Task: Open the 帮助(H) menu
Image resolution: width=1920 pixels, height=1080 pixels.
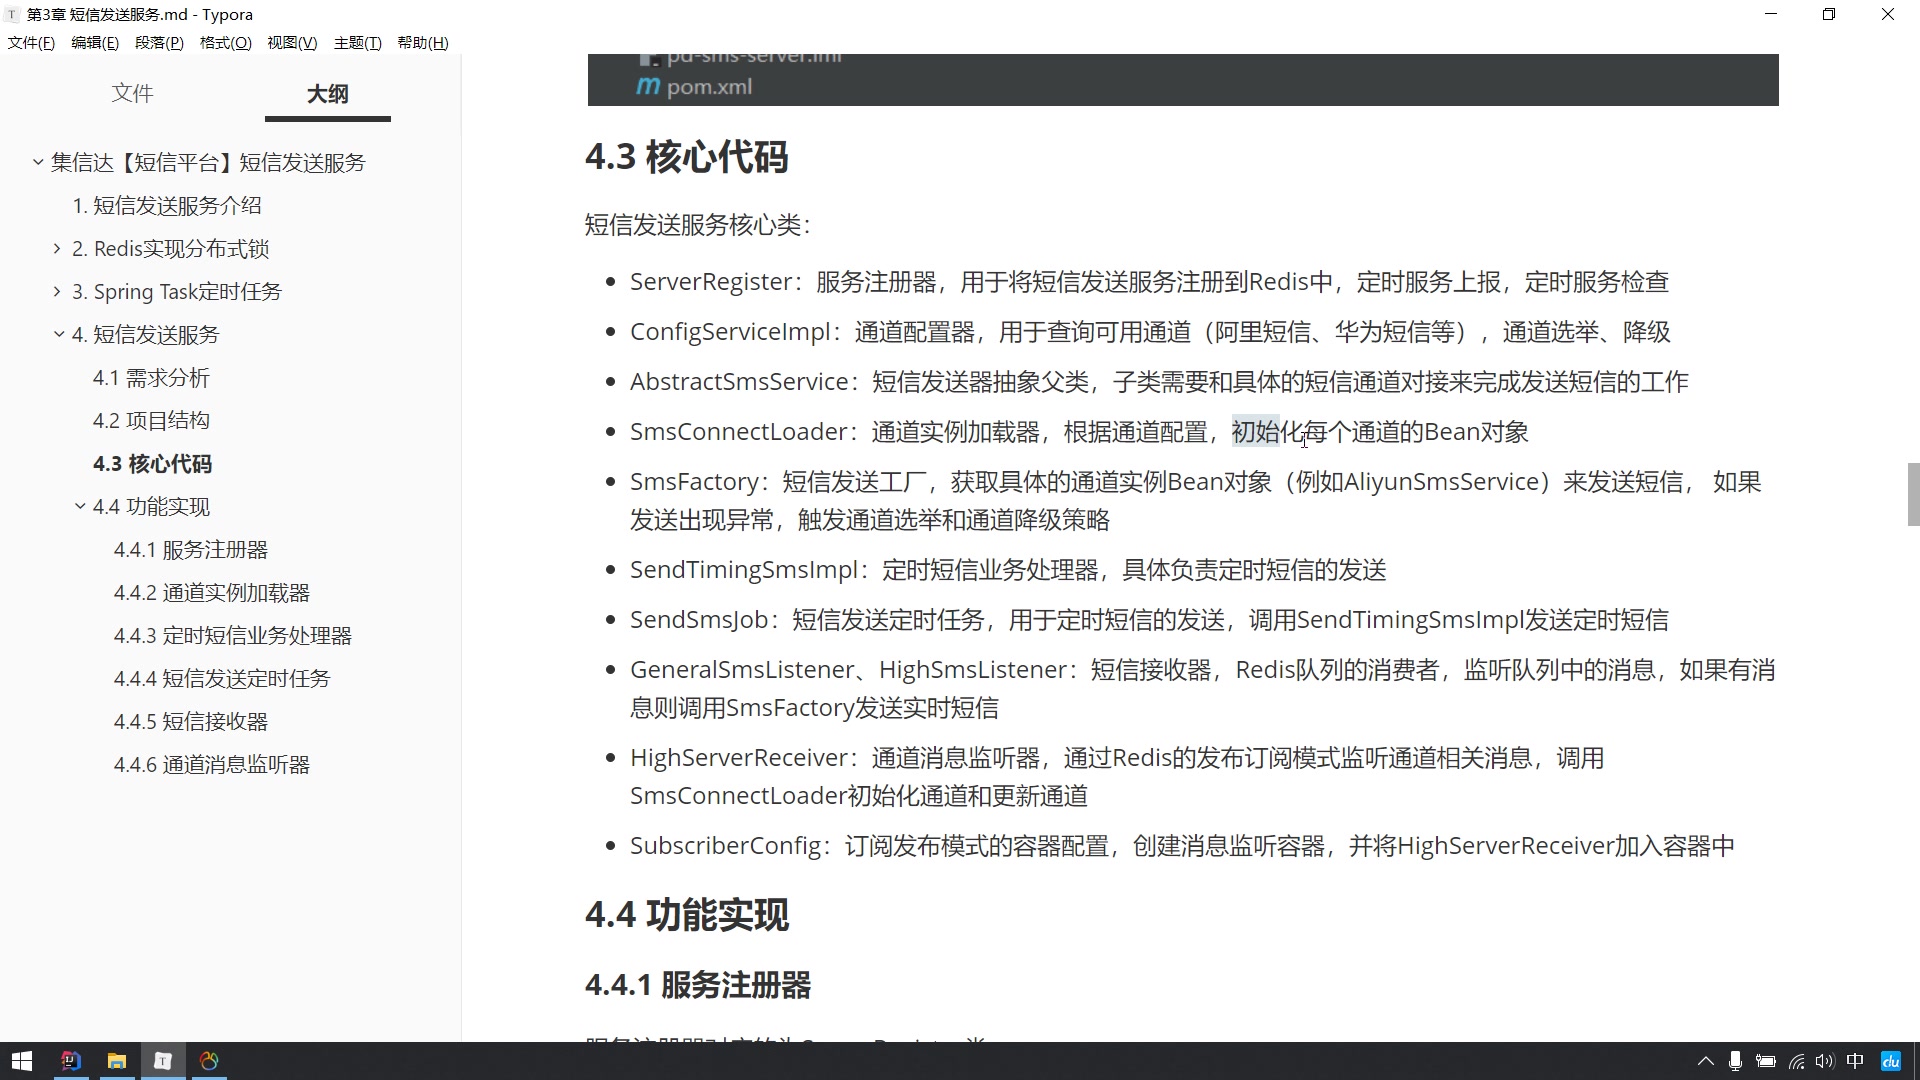Action: click(423, 43)
